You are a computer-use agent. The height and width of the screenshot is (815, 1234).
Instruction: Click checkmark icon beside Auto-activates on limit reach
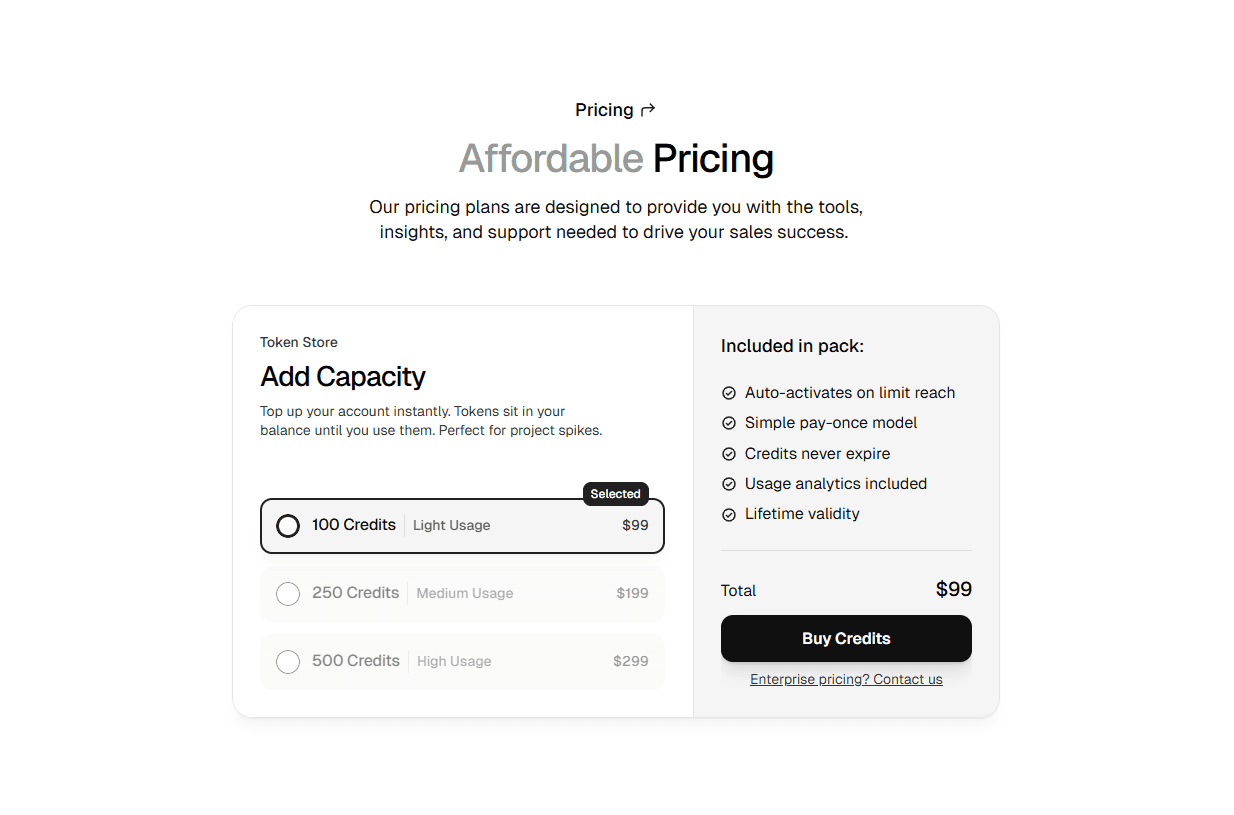coord(729,392)
